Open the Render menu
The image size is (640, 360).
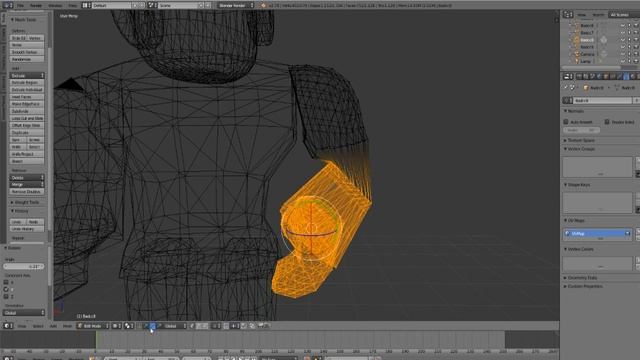(x=36, y=5)
